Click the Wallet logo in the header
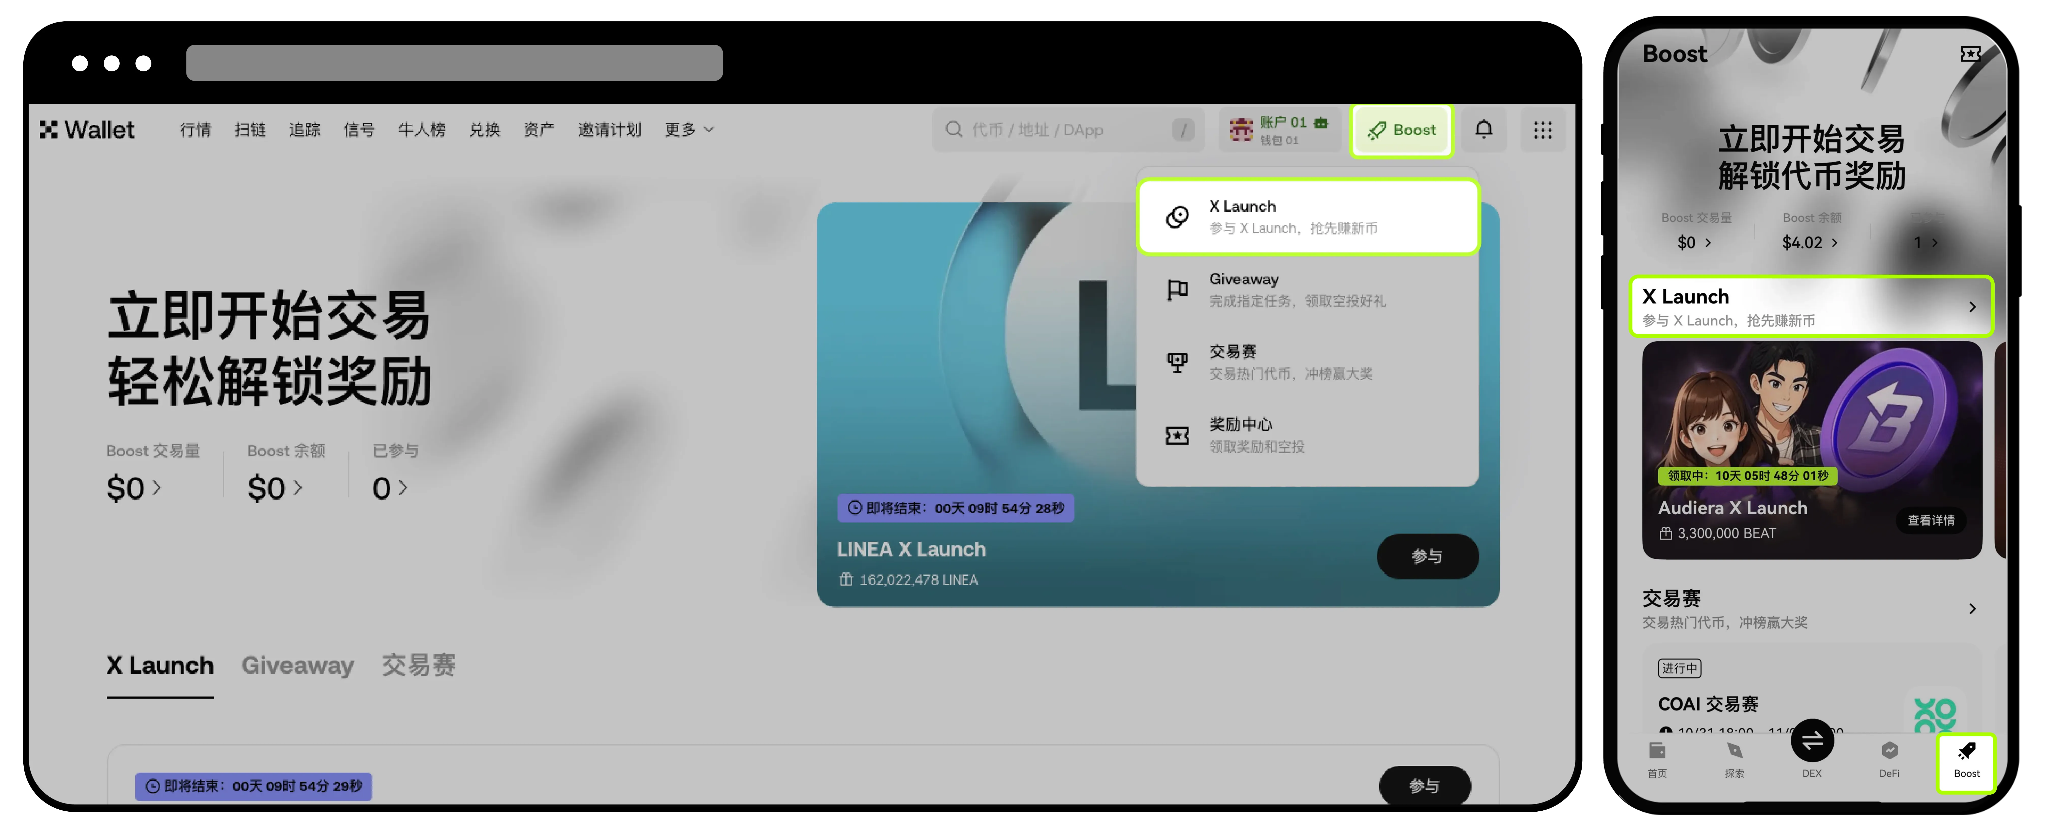 (x=87, y=130)
